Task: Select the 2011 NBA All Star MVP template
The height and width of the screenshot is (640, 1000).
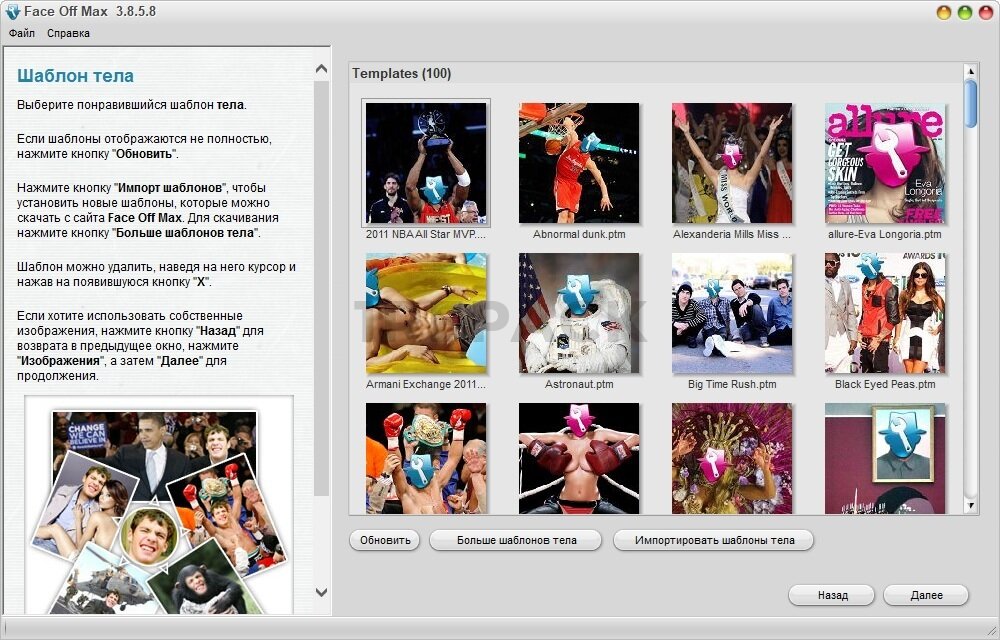Action: tap(426, 163)
